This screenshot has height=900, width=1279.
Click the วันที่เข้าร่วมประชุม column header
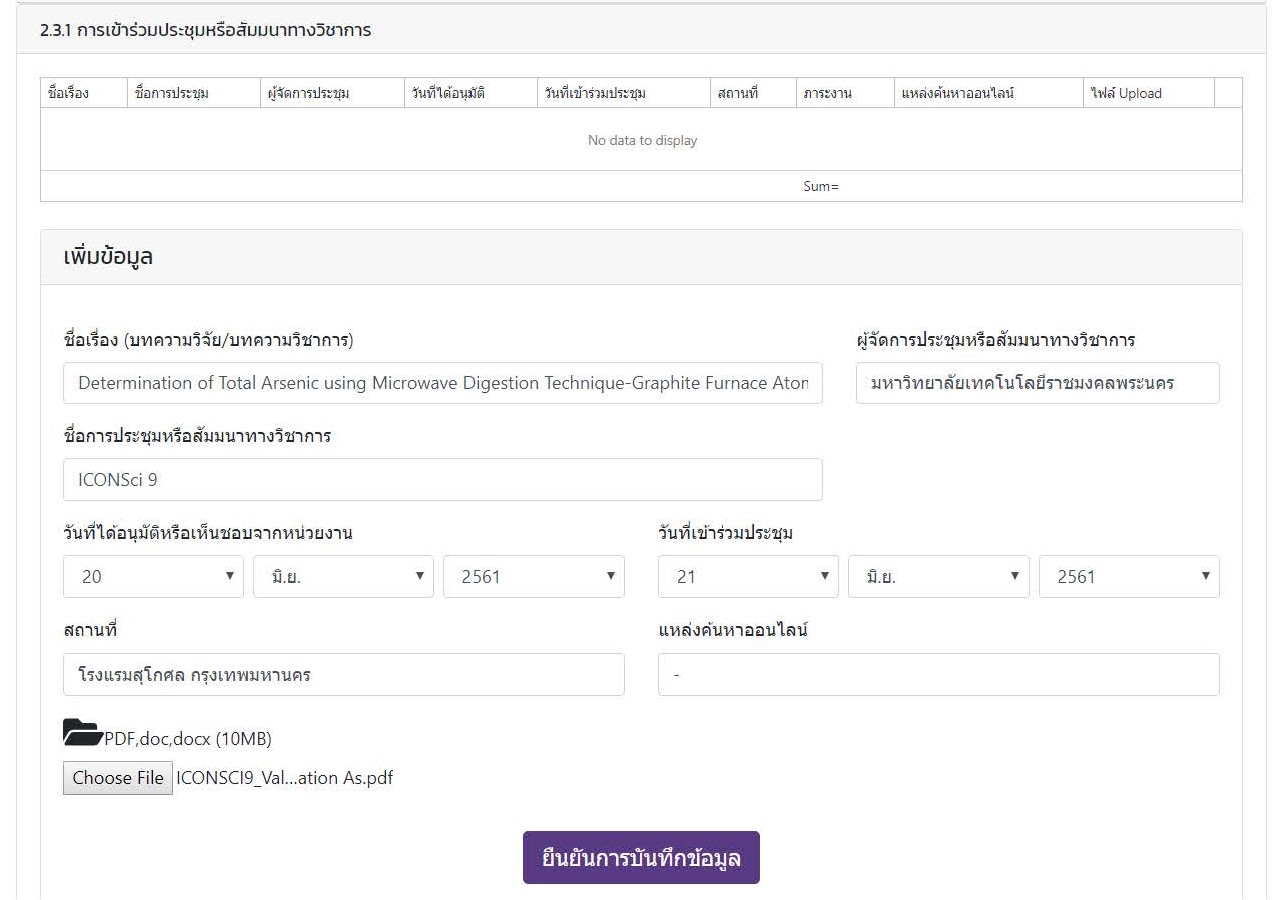click(595, 93)
